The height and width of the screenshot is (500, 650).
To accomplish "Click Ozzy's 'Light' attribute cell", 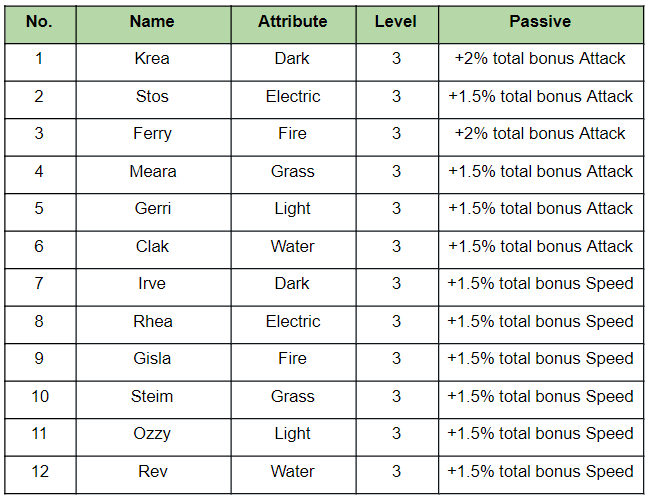I will click(292, 434).
